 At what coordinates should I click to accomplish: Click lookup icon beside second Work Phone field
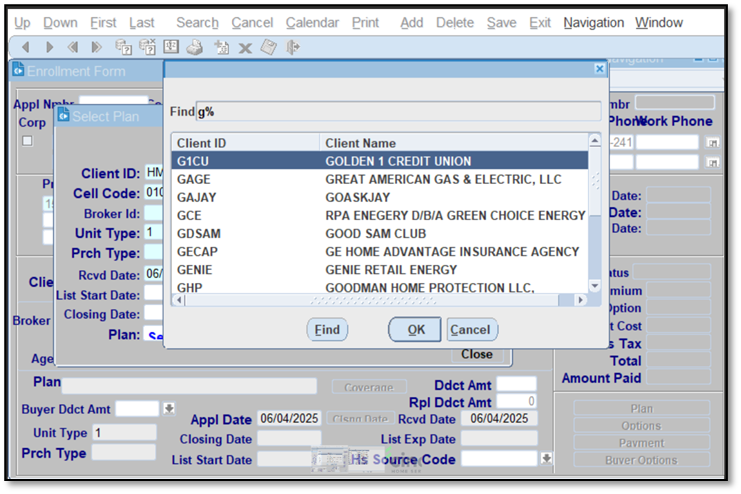(713, 163)
